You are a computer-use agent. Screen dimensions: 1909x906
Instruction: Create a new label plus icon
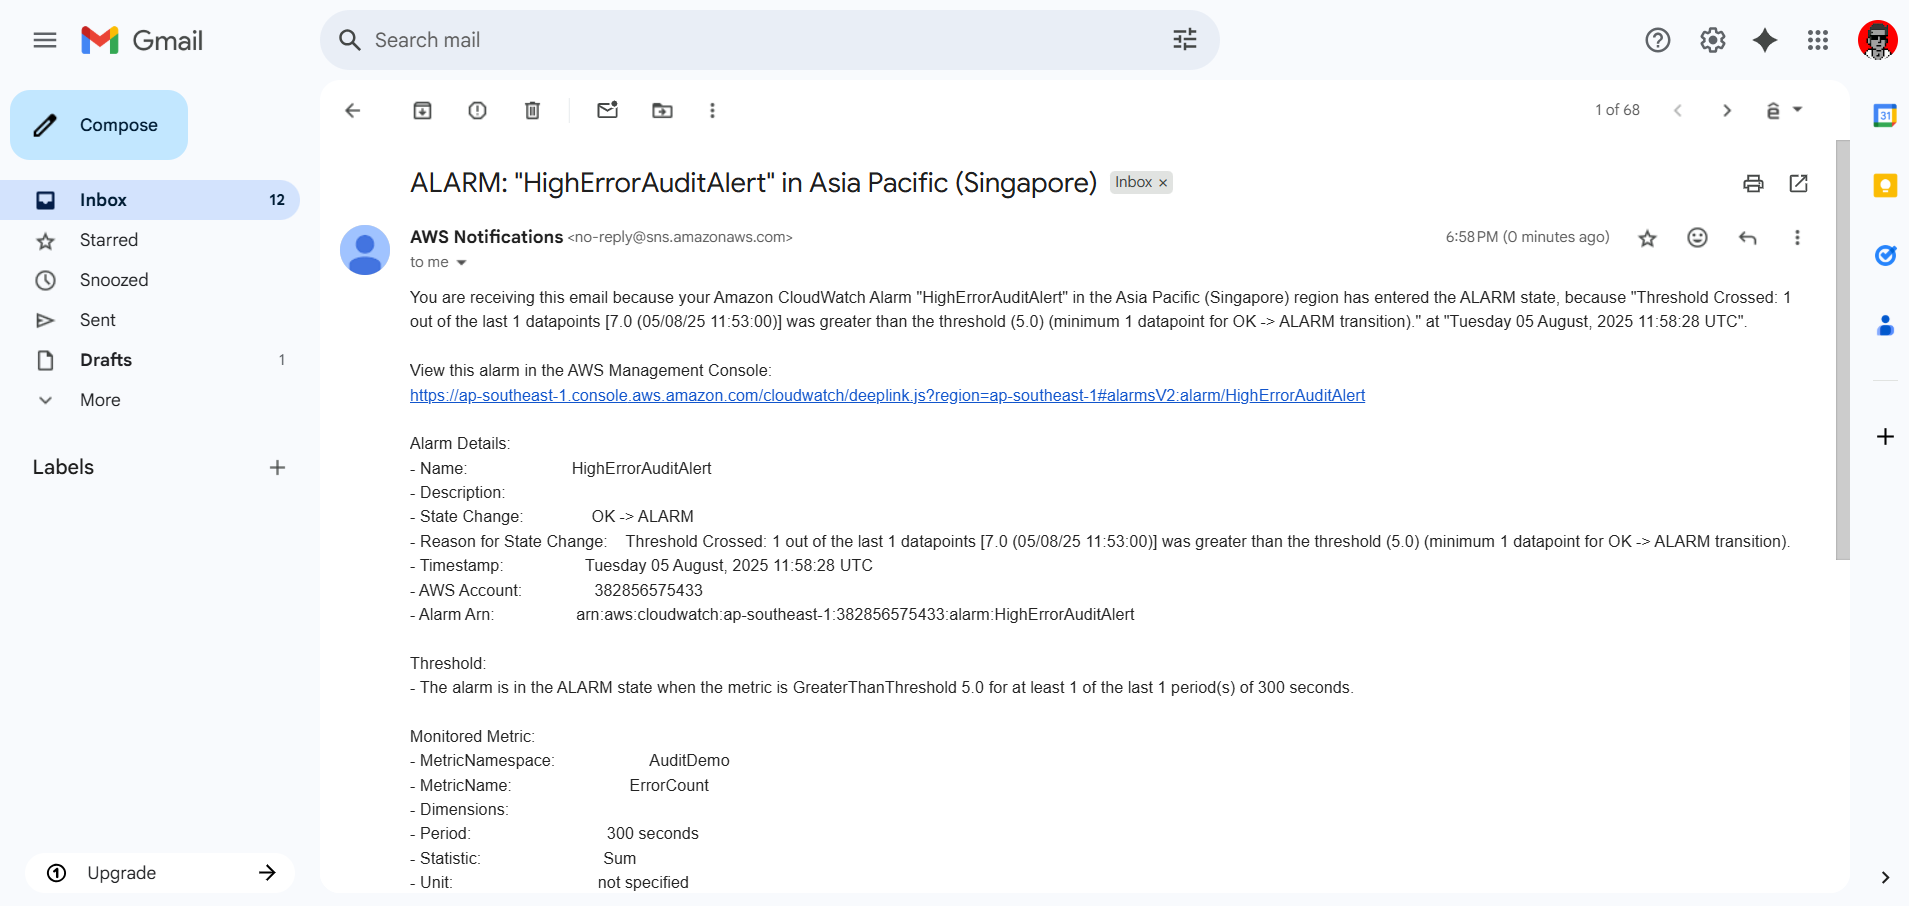pos(277,467)
